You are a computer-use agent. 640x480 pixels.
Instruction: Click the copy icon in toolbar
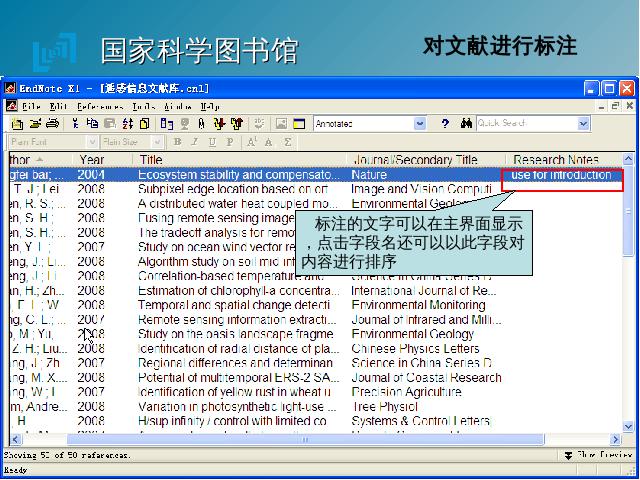(92, 124)
